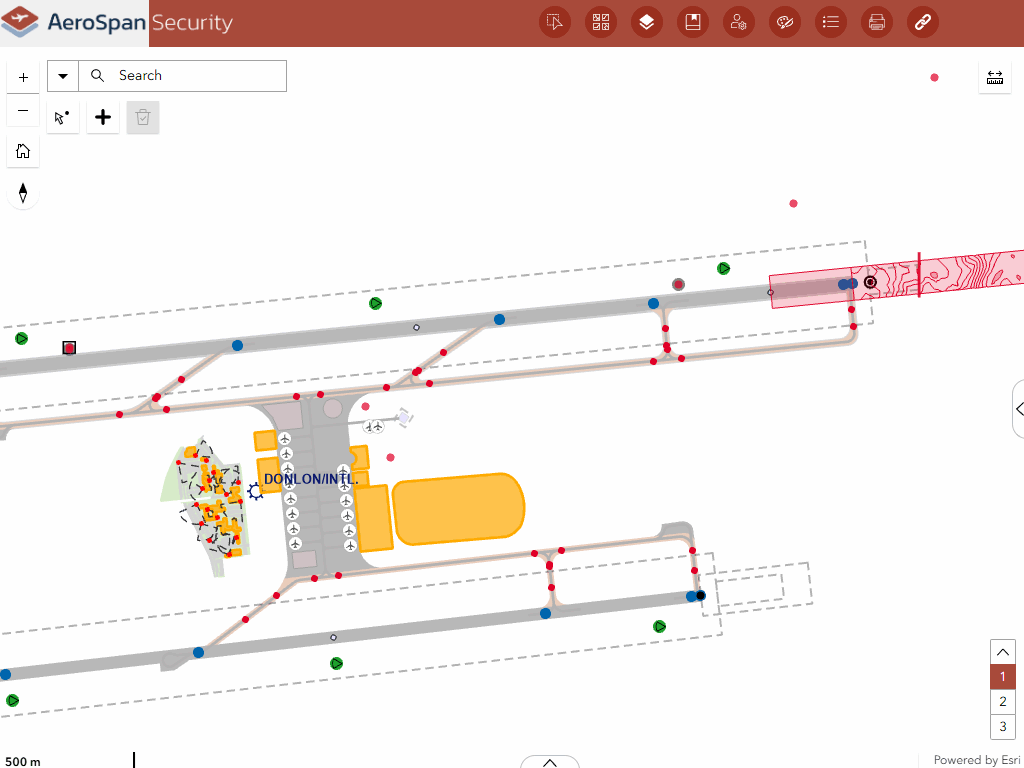
Task: Expand the collapsed side panel chevron
Action: click(x=1019, y=409)
